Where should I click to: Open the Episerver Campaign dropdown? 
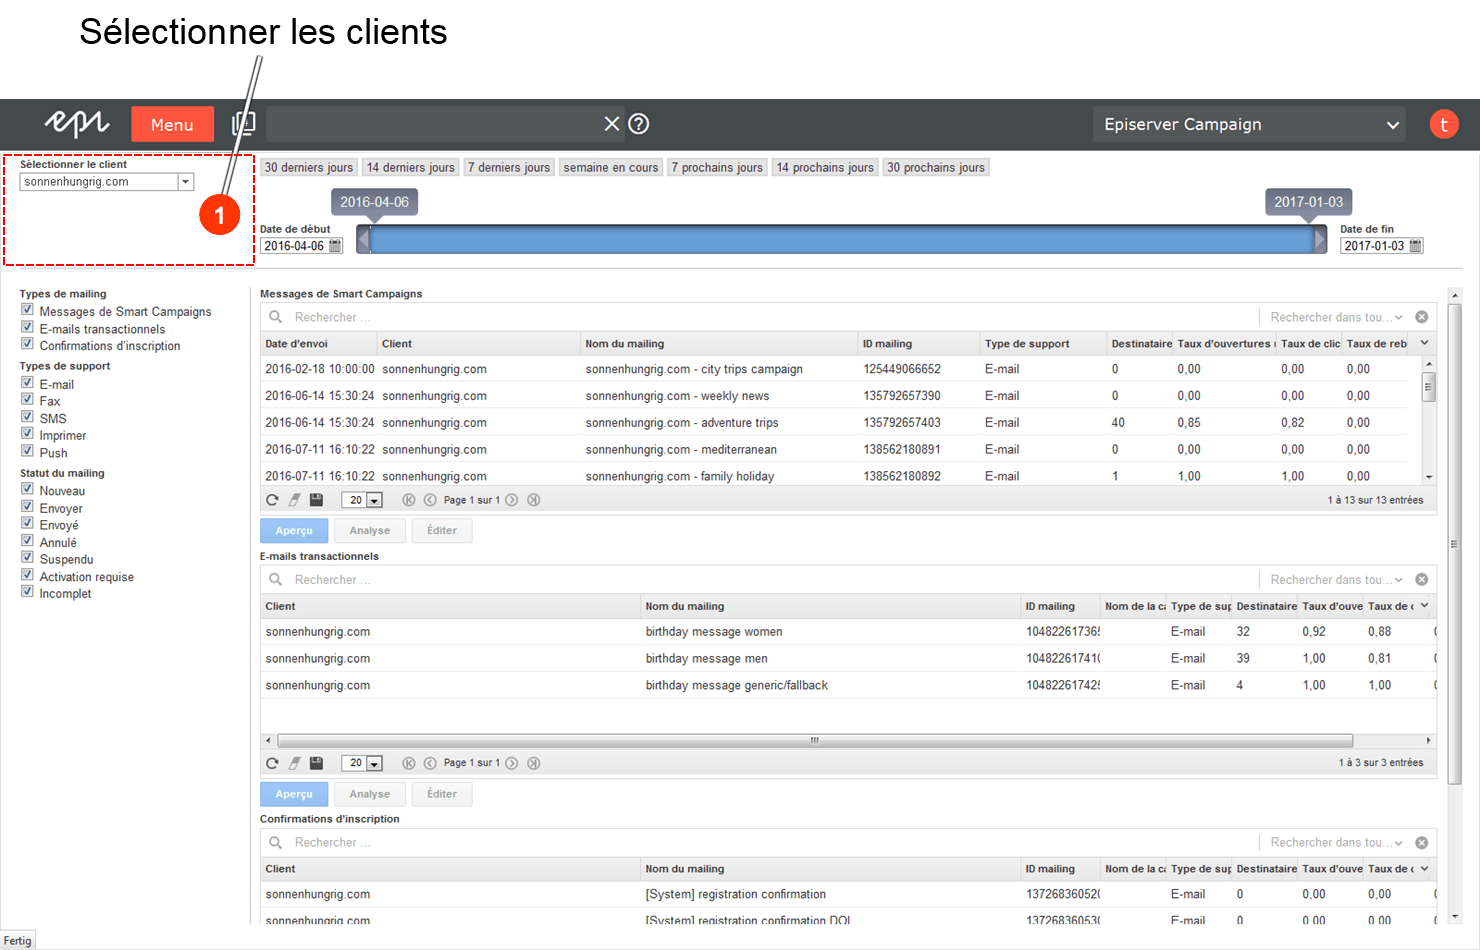pyautogui.click(x=1249, y=124)
